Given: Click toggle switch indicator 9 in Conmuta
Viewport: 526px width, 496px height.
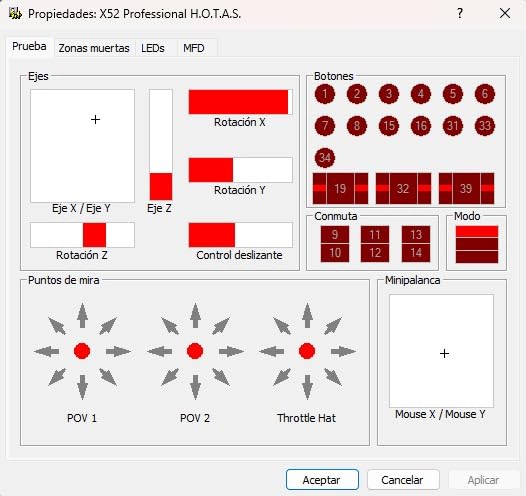Looking at the screenshot, I should coord(335,234).
